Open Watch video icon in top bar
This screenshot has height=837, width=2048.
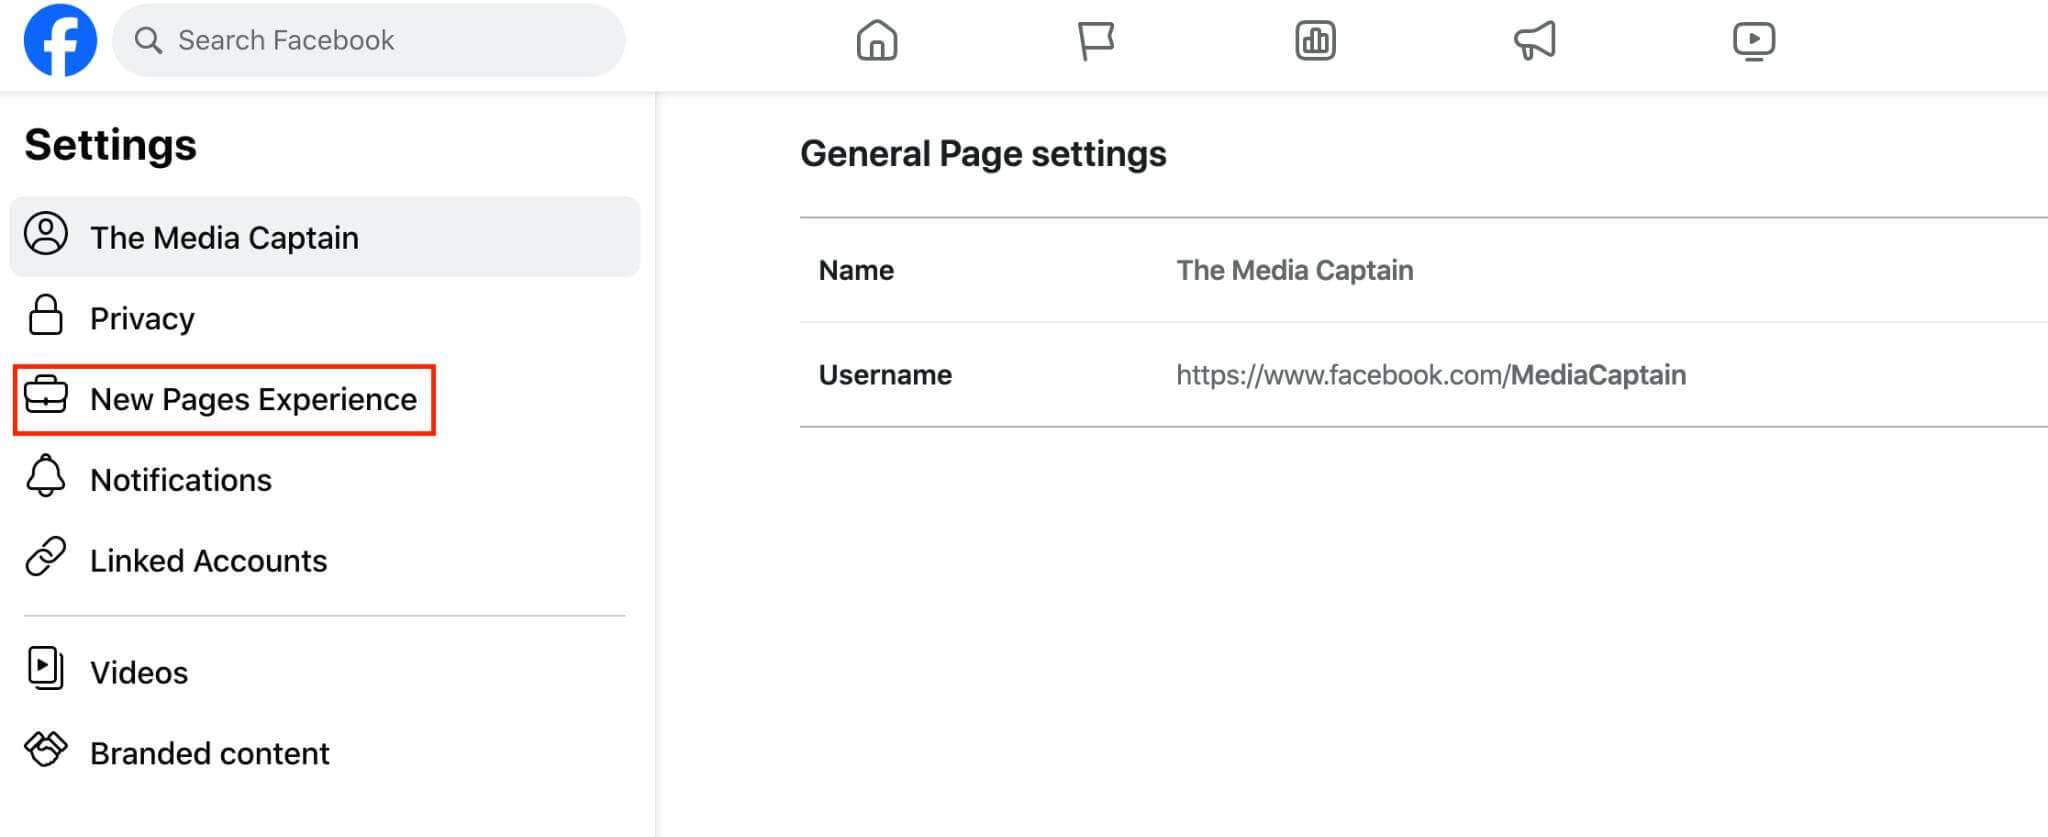pyautogui.click(x=1753, y=40)
